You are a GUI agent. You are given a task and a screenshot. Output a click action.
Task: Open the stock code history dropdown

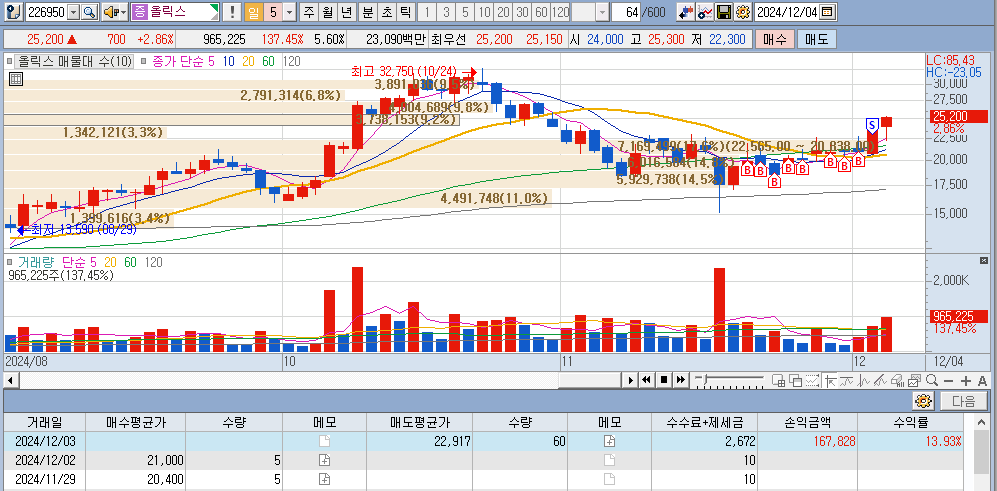tap(74, 11)
